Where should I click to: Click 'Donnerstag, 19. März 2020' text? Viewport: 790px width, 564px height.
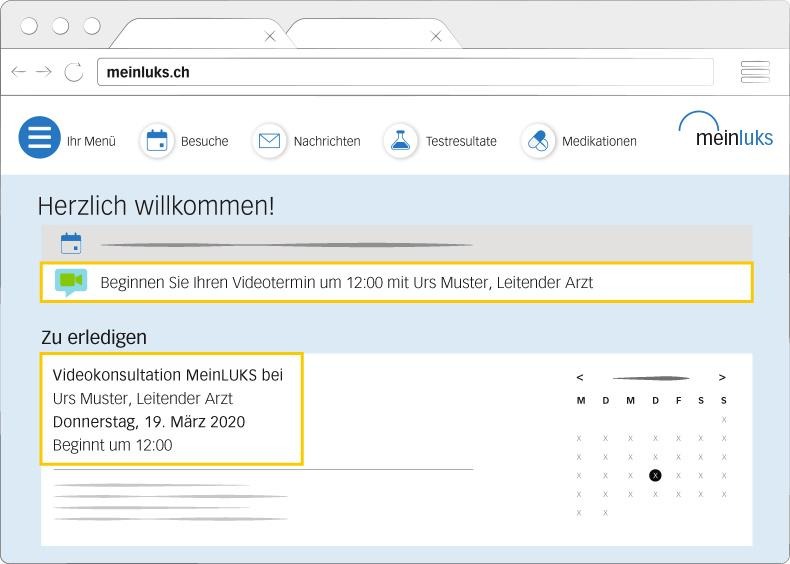tap(149, 422)
